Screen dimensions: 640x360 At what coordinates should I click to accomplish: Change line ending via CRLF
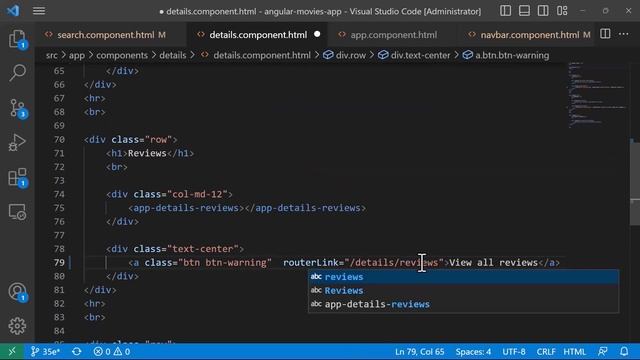[x=546, y=351]
